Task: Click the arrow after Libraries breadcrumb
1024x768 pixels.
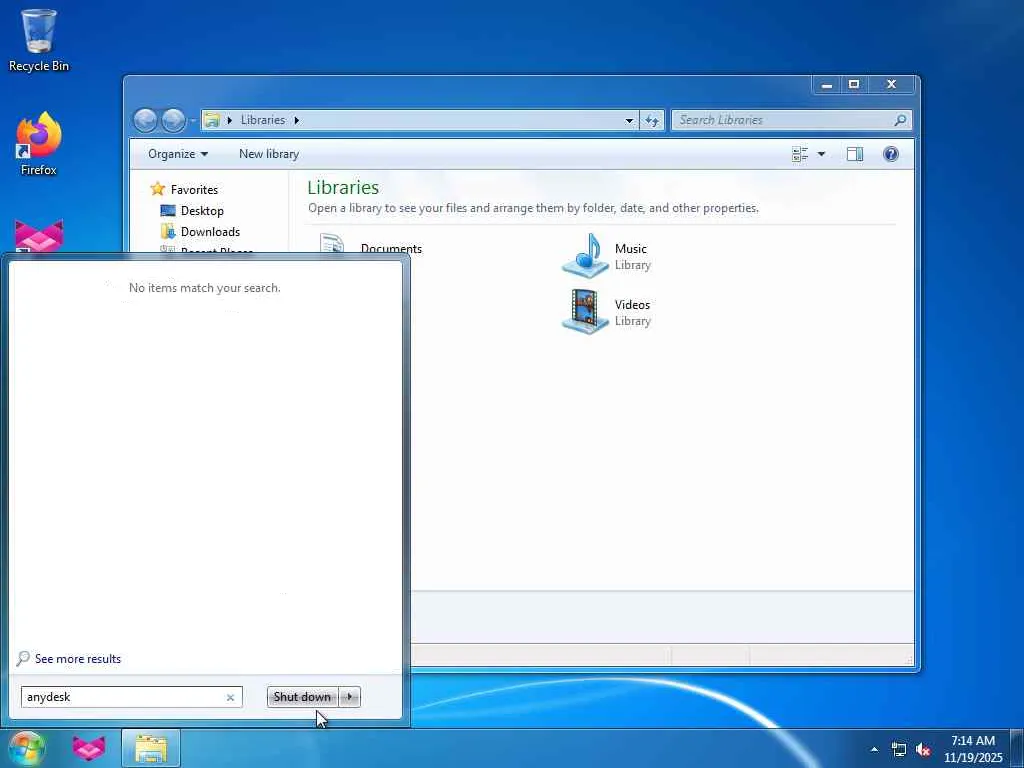Action: click(296, 120)
